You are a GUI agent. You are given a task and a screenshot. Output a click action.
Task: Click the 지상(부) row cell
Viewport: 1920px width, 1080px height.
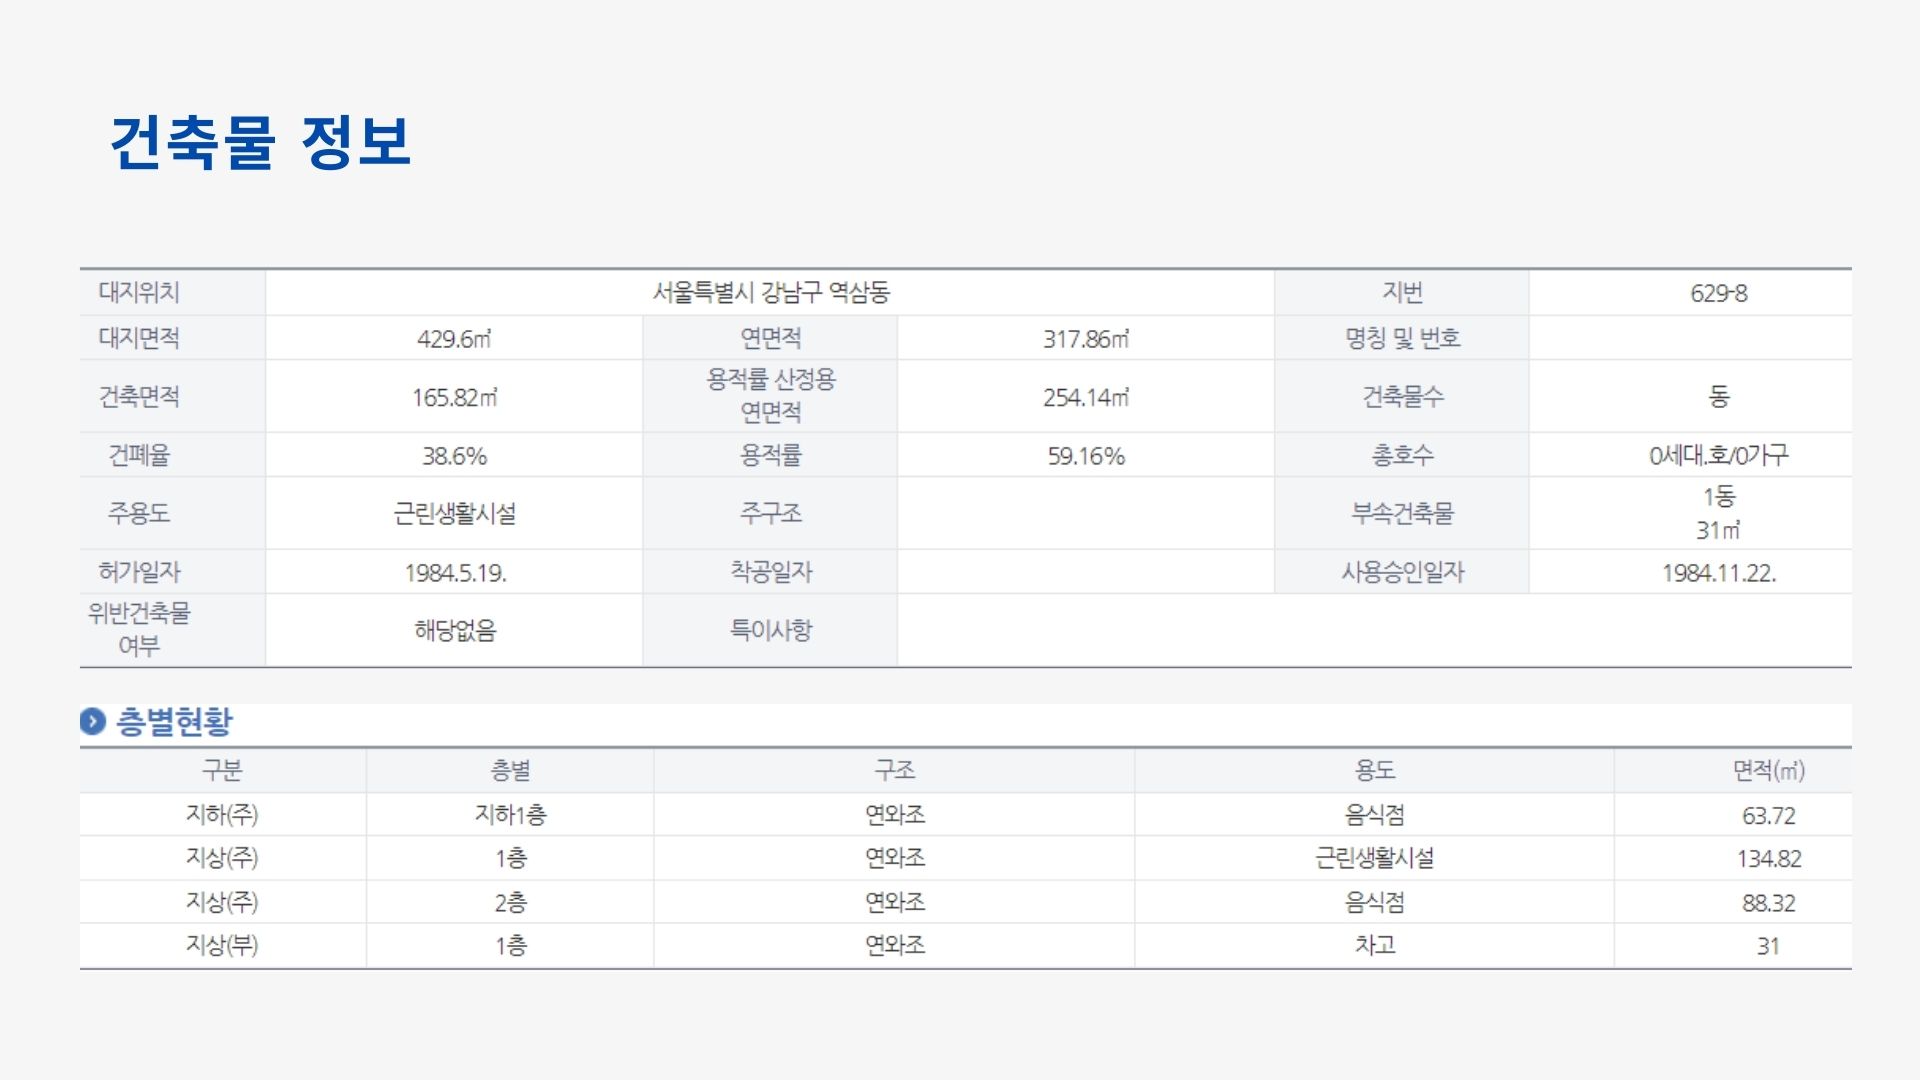click(222, 945)
